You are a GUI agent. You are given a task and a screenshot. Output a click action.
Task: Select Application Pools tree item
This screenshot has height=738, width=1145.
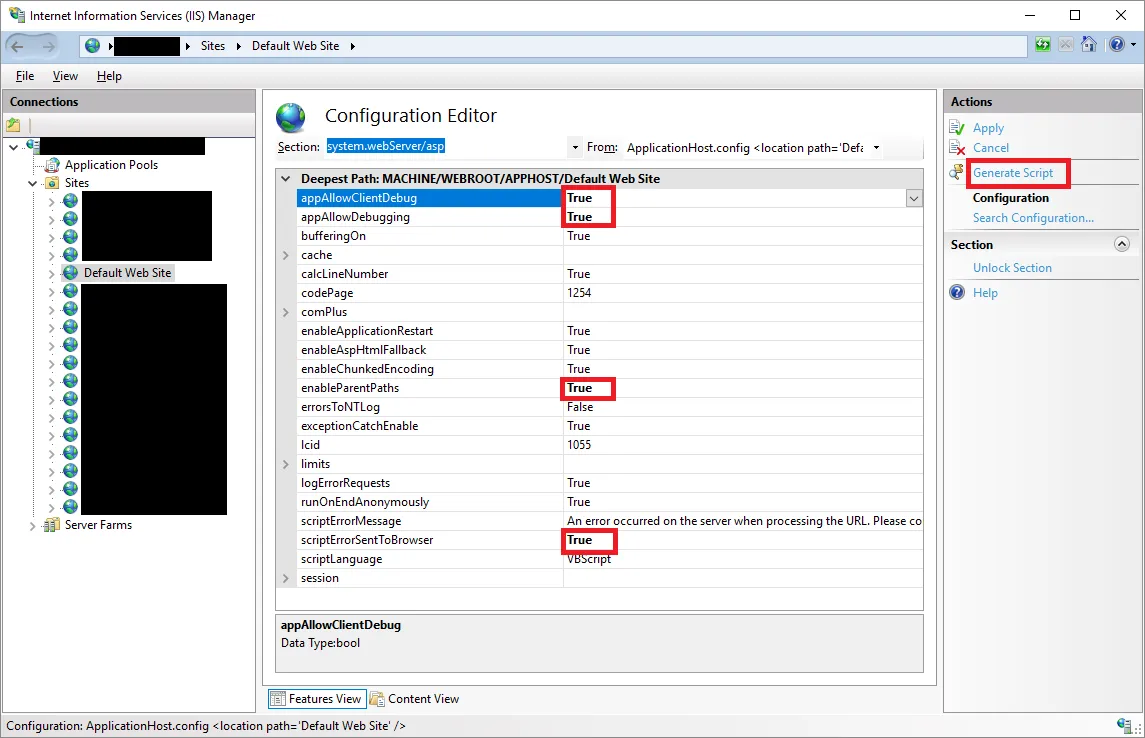(111, 165)
